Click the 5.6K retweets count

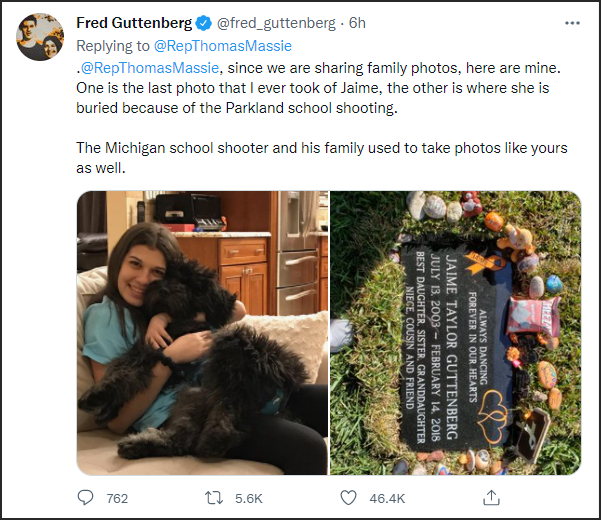click(x=248, y=498)
